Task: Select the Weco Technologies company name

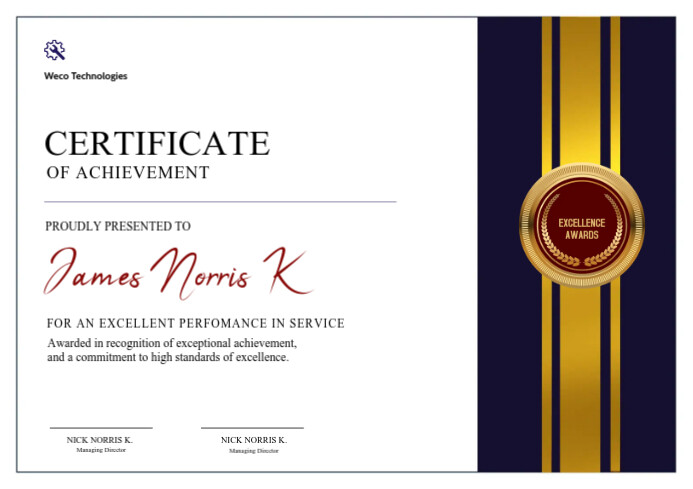Action: [86, 76]
